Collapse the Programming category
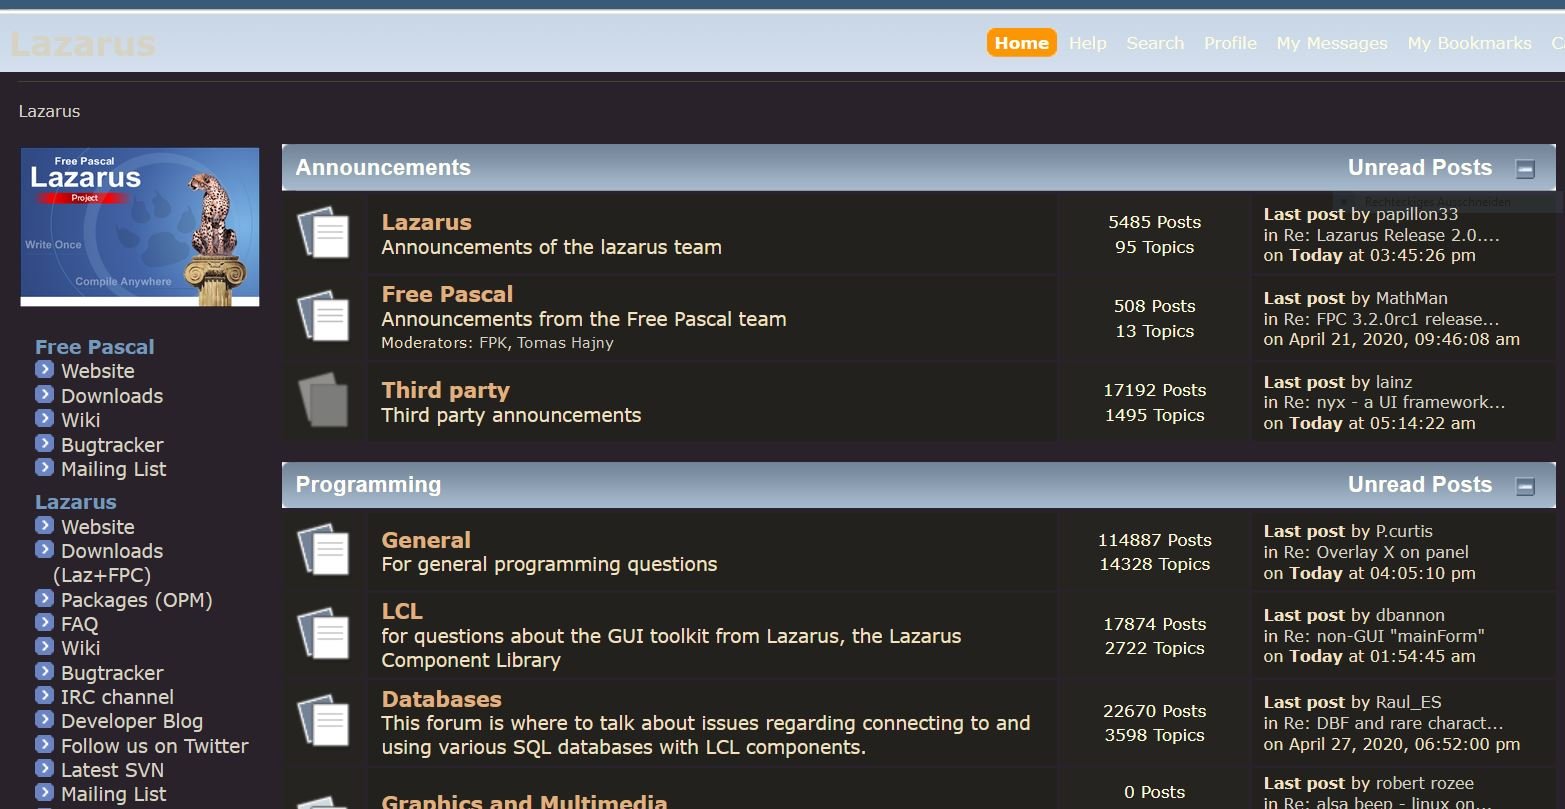This screenshot has height=809, width=1565. [1525, 486]
